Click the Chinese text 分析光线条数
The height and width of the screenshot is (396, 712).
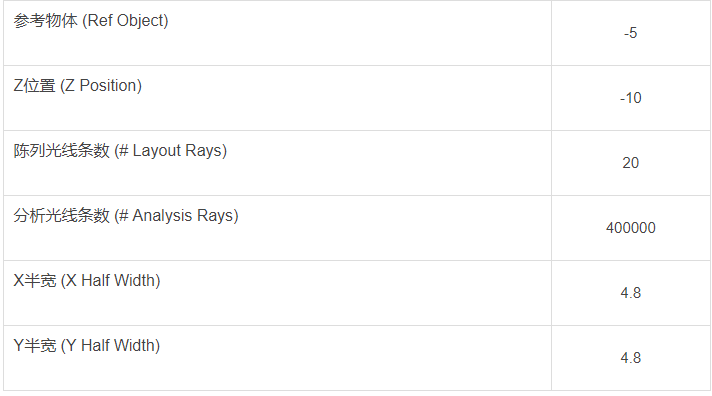point(61,215)
